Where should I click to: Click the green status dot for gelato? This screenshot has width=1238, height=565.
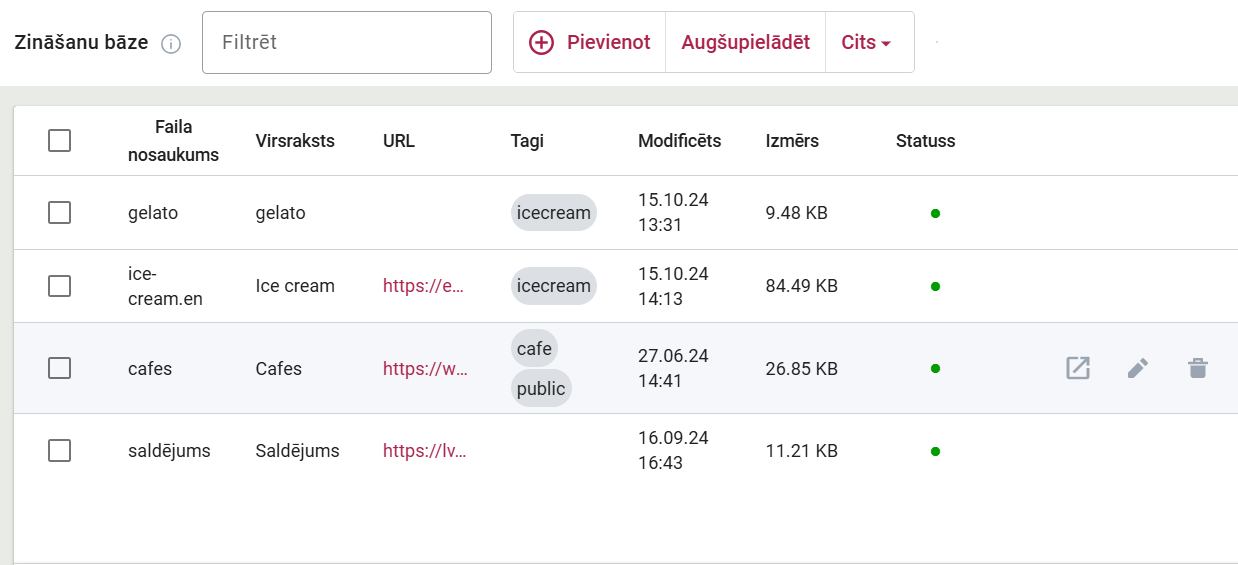(x=935, y=213)
